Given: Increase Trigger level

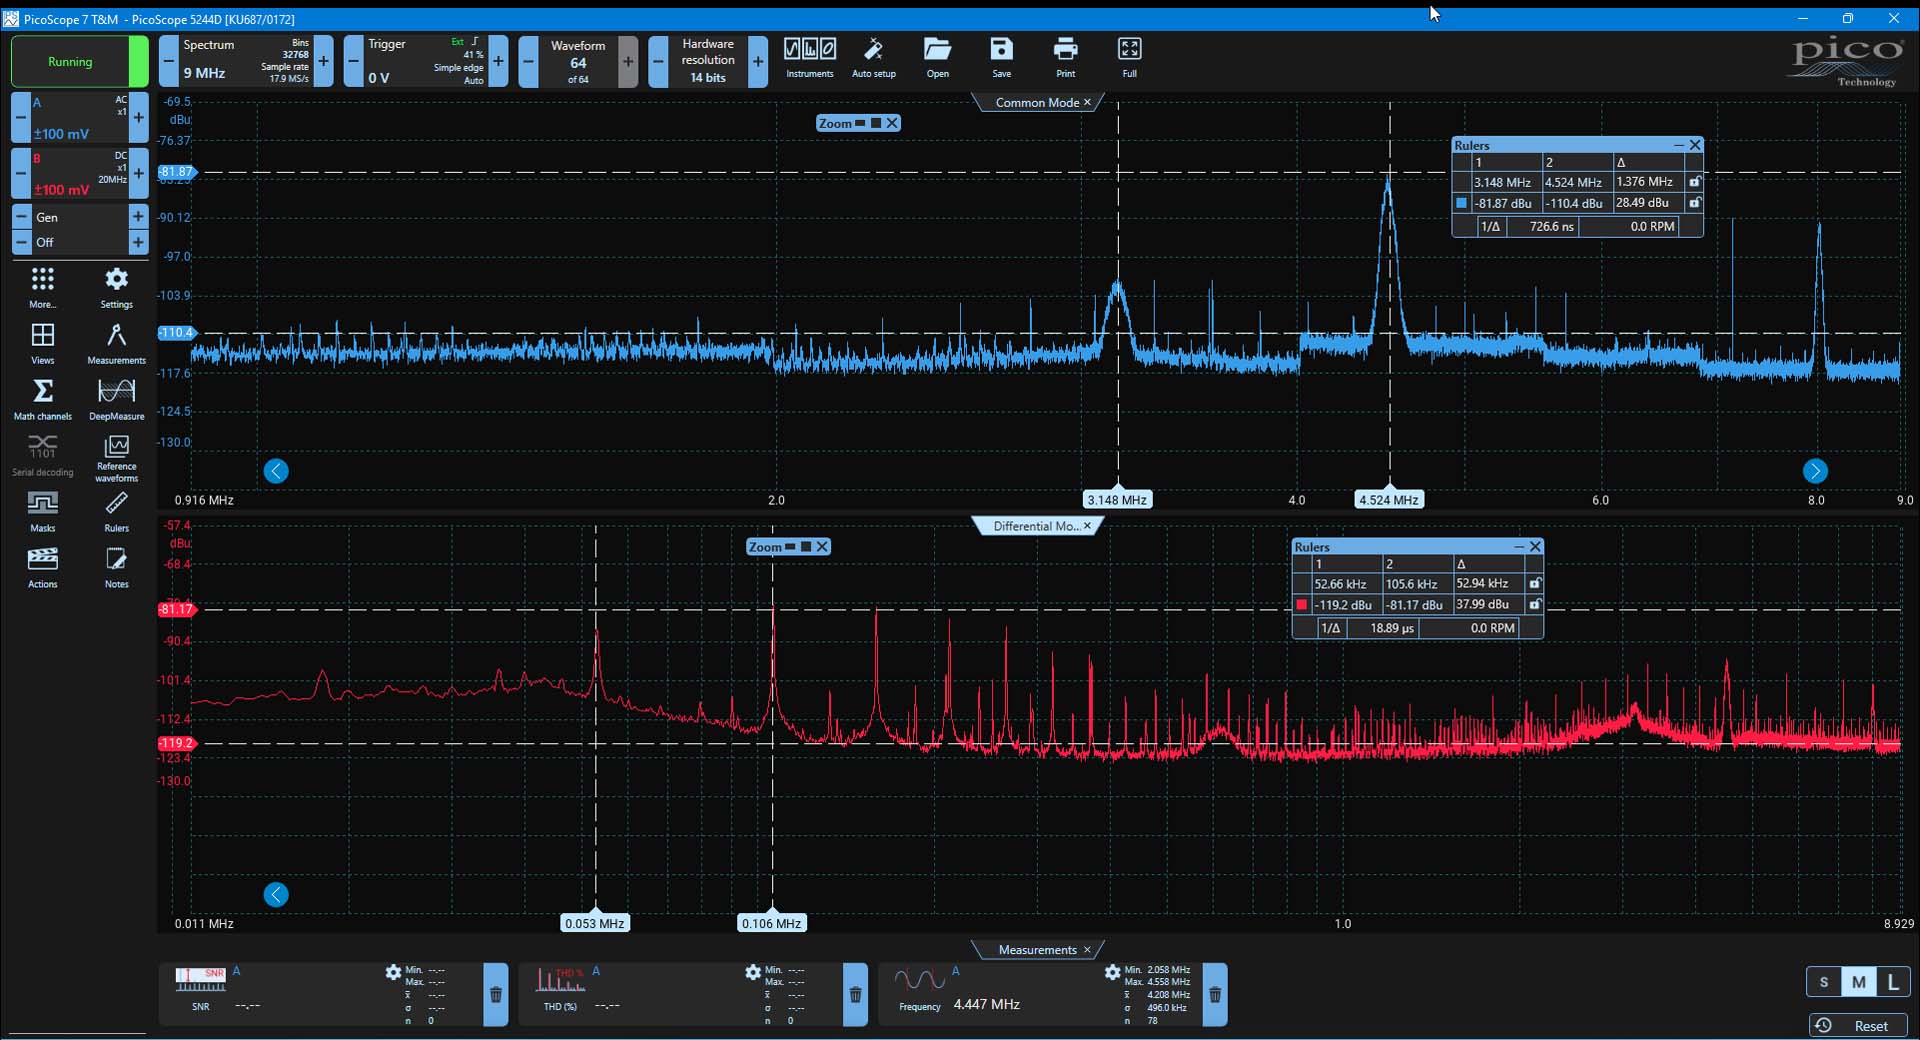Looking at the screenshot, I should (x=498, y=62).
